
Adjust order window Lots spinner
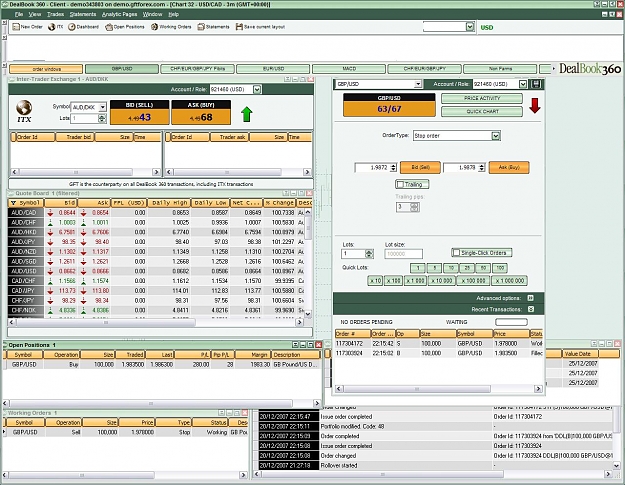(369, 254)
